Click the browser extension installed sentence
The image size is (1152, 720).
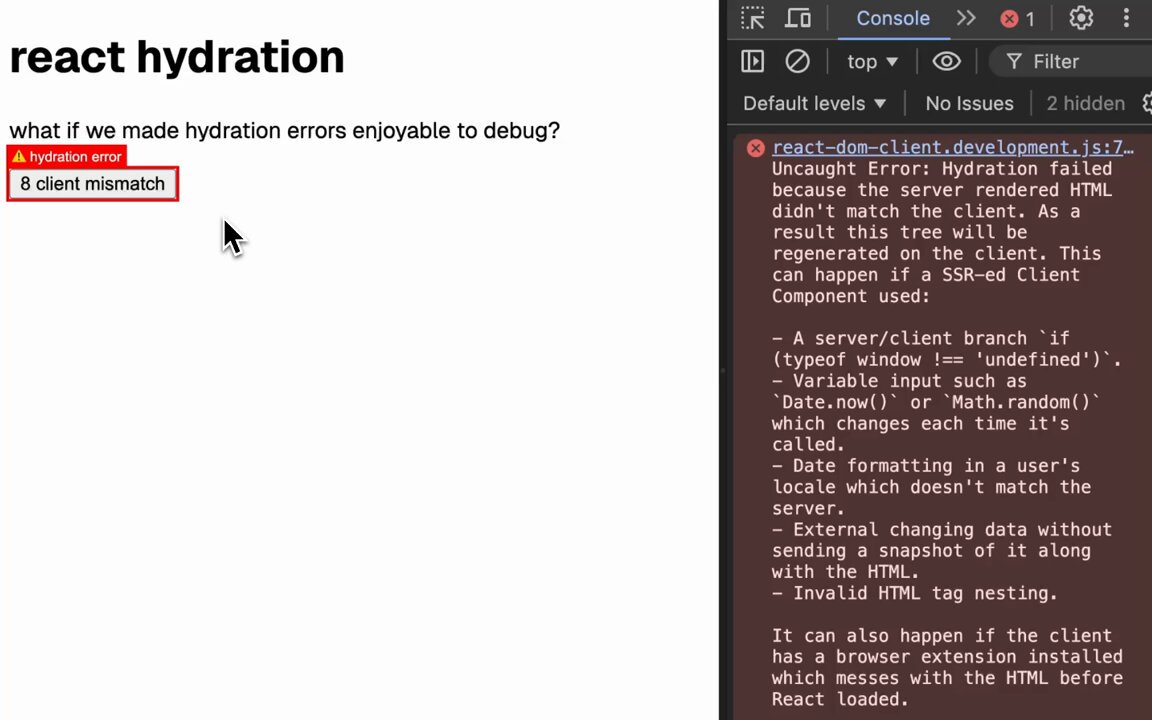[x=948, y=667]
